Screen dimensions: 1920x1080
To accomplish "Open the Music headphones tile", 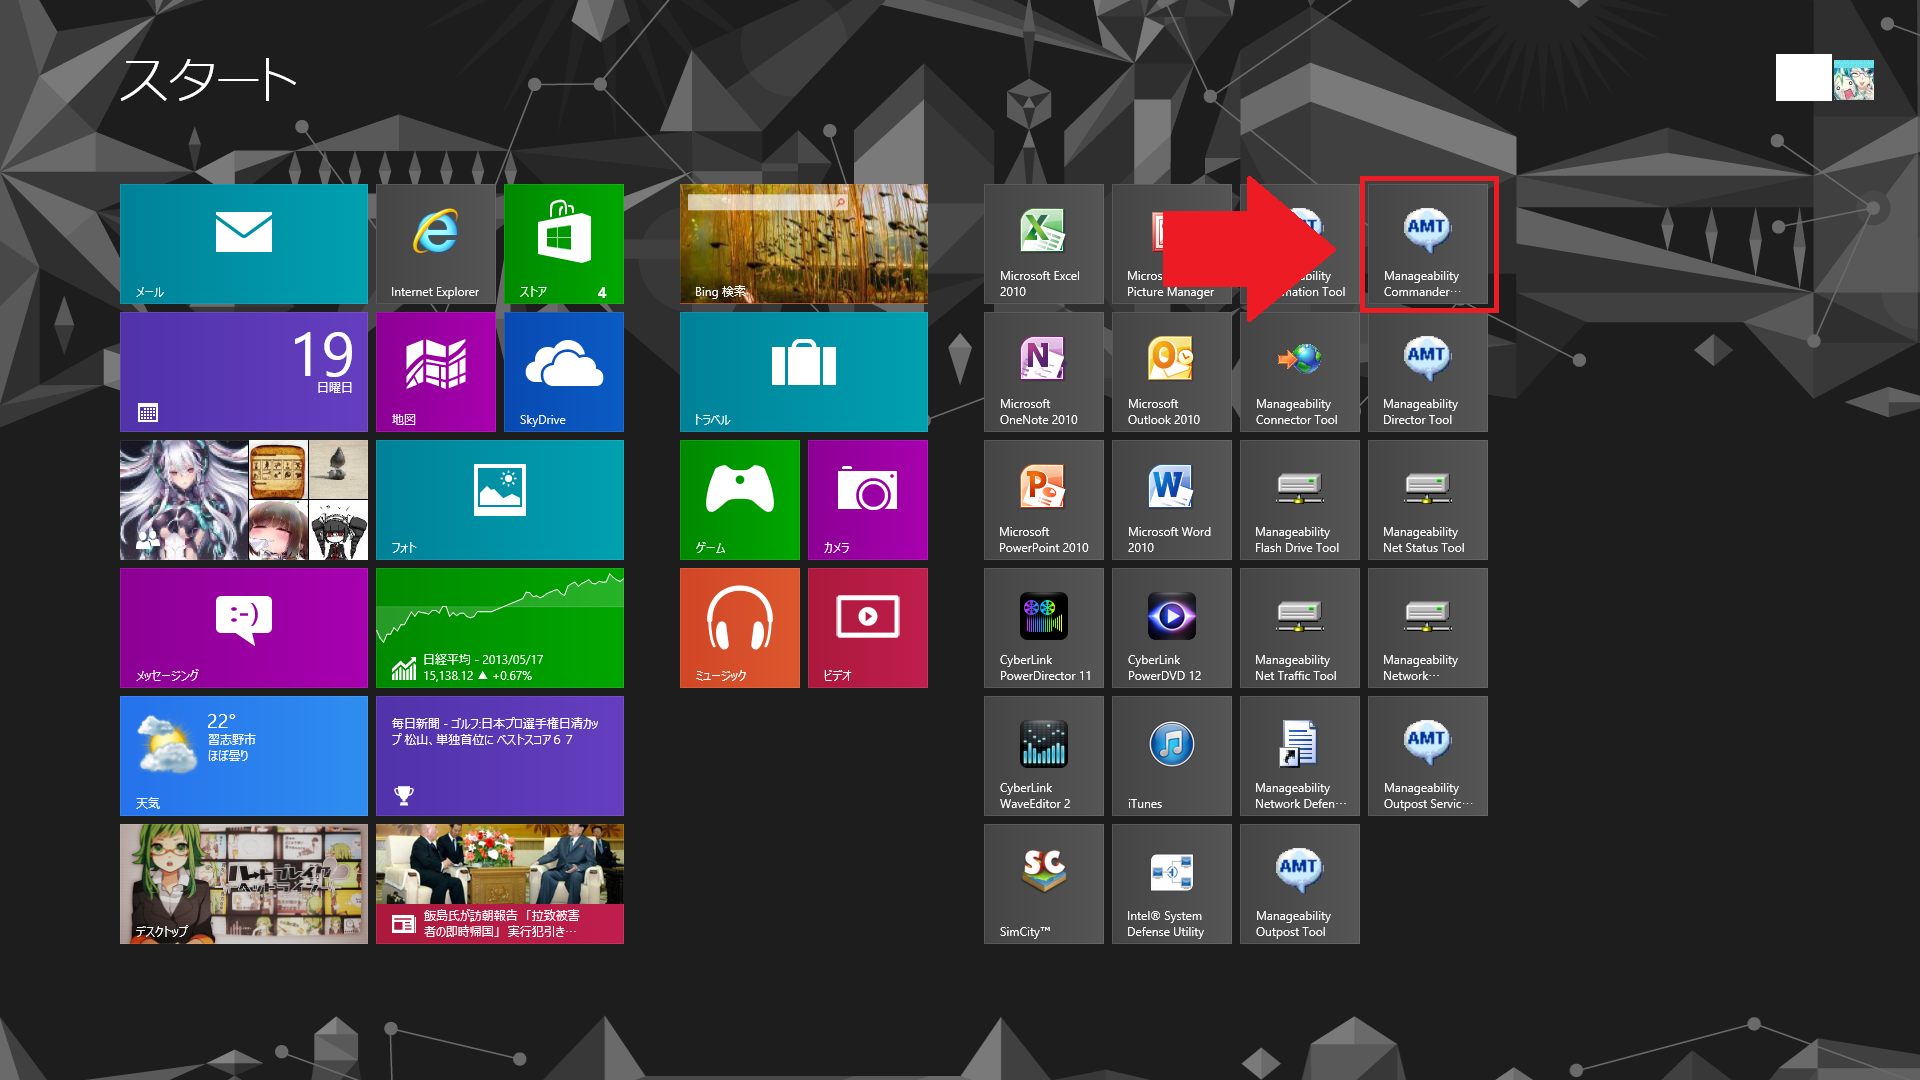I will [739, 627].
